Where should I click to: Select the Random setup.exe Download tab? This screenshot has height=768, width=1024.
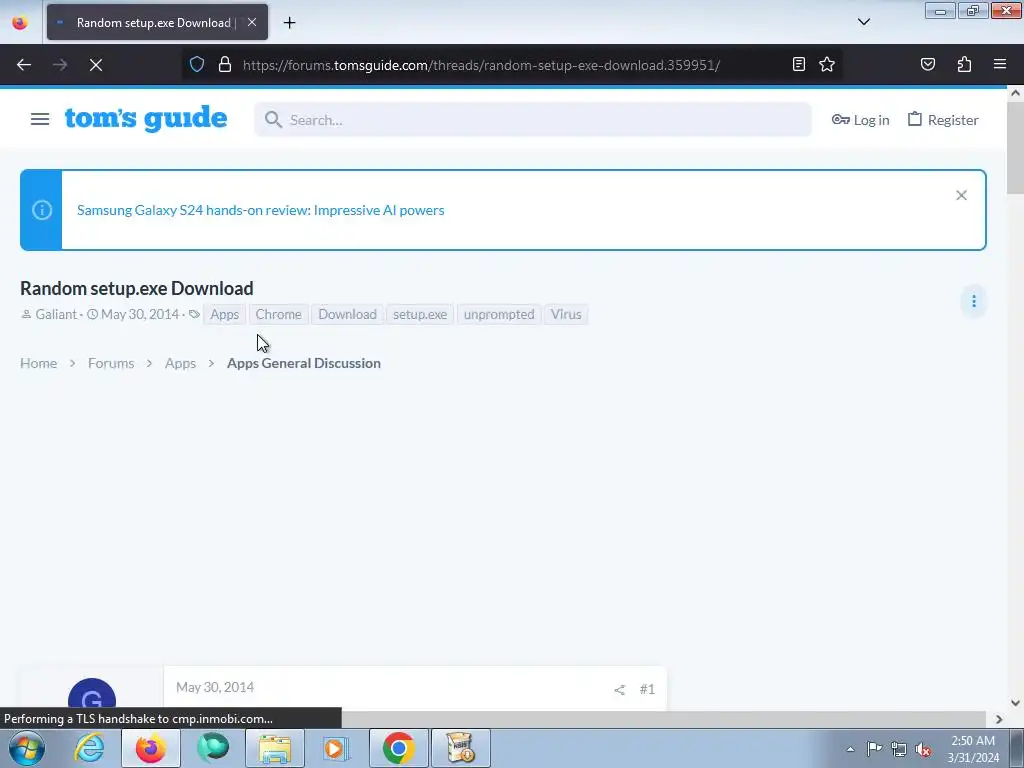(x=157, y=22)
